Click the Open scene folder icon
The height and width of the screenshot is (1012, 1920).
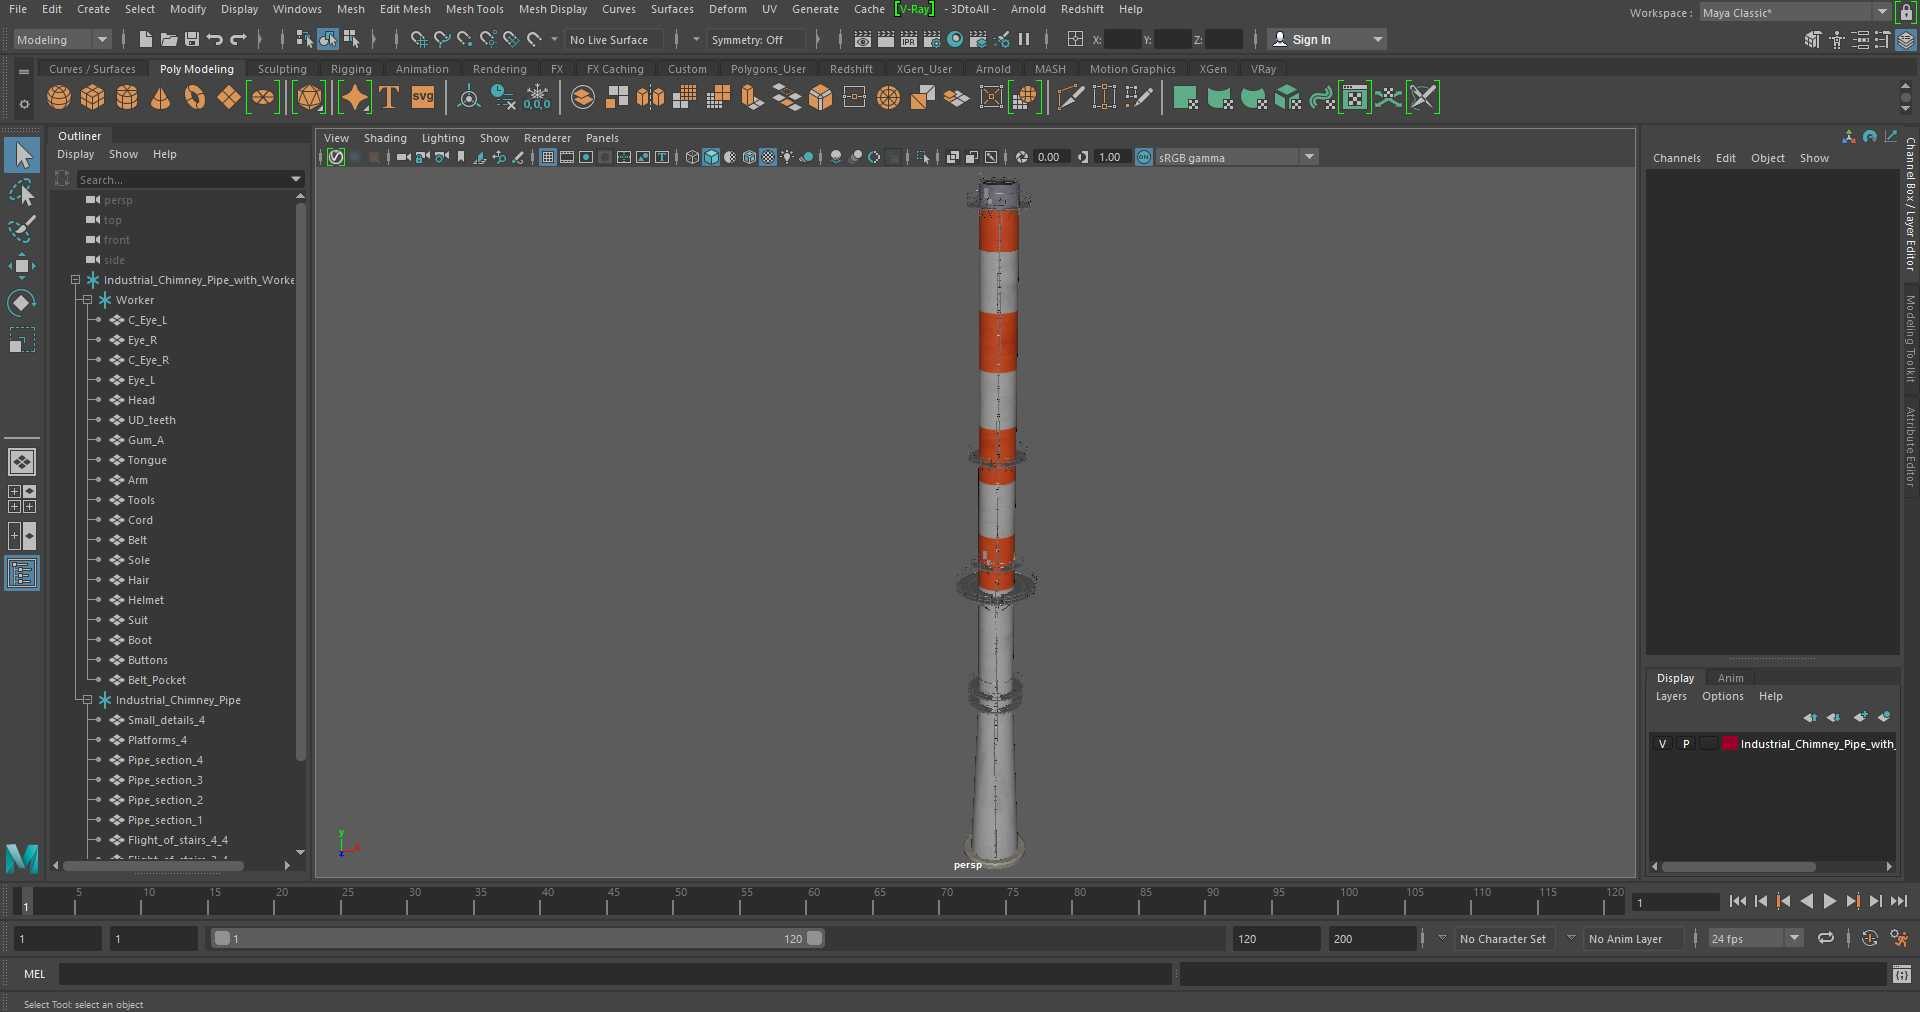coord(169,39)
